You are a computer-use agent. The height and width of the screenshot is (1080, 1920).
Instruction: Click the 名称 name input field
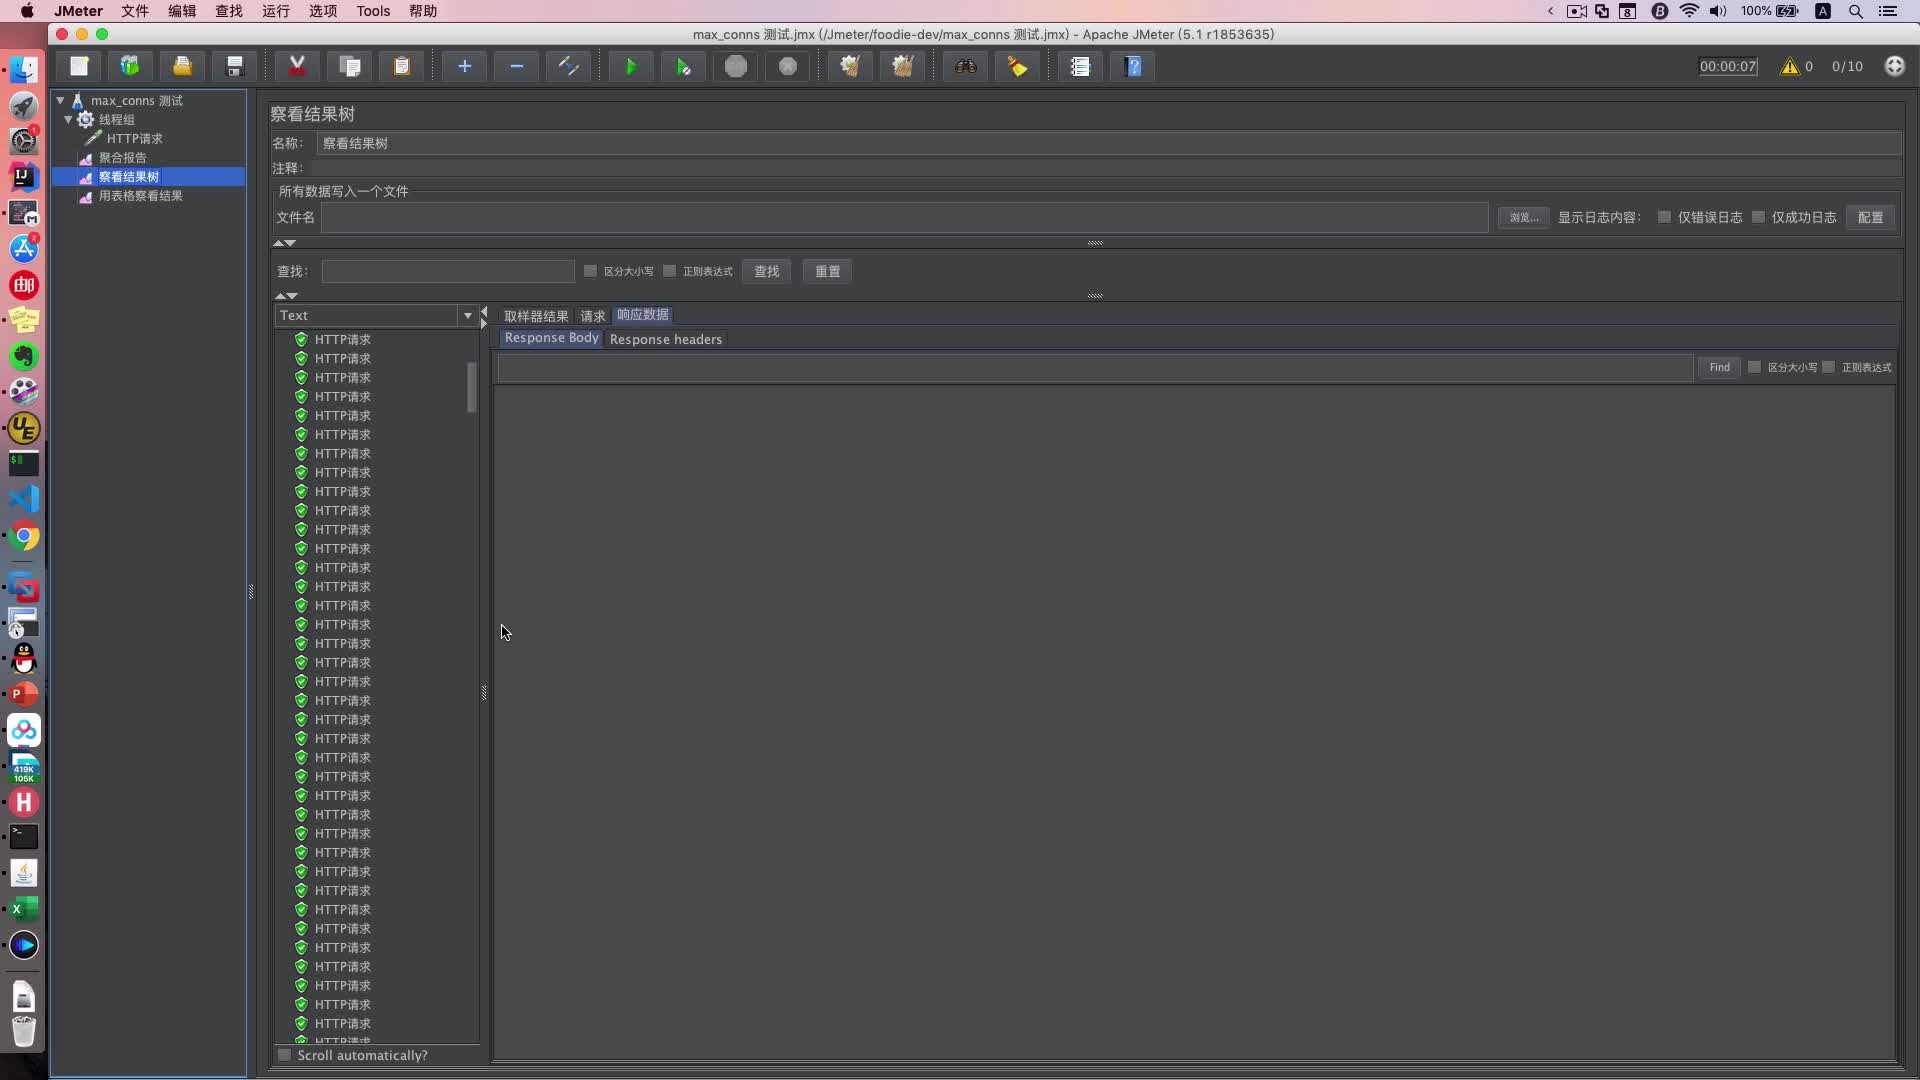1109,143
